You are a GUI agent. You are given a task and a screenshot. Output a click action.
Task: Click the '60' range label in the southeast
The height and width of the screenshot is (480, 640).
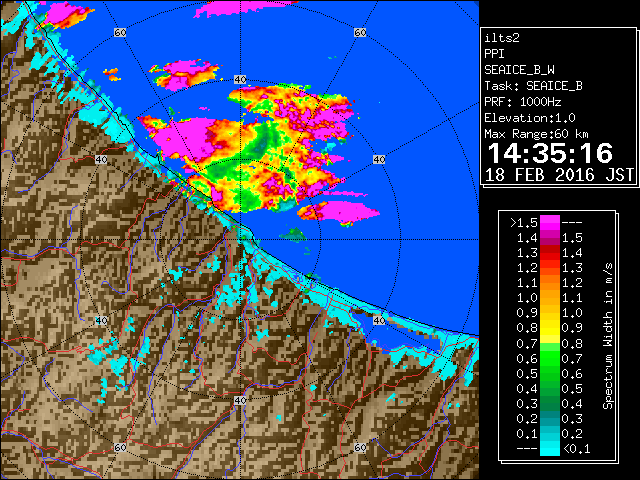tap(360, 447)
